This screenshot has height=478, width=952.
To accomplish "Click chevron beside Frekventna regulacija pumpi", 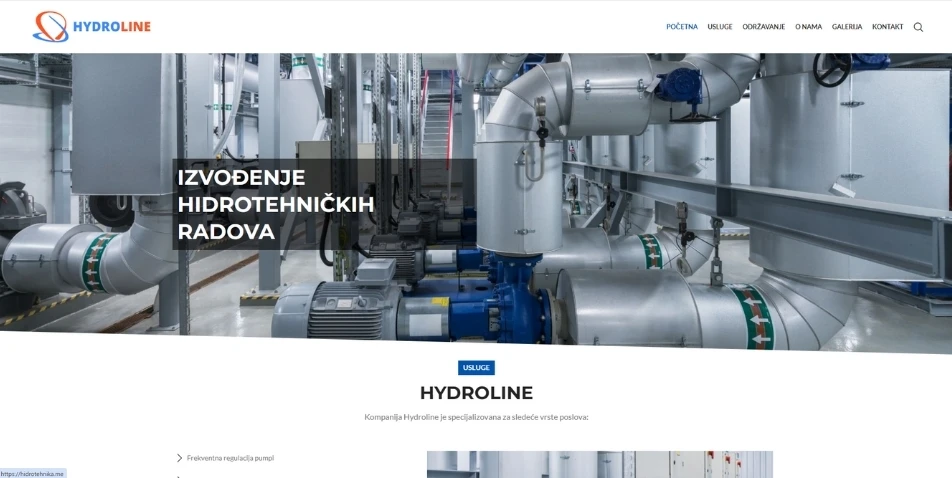I will click(x=179, y=458).
